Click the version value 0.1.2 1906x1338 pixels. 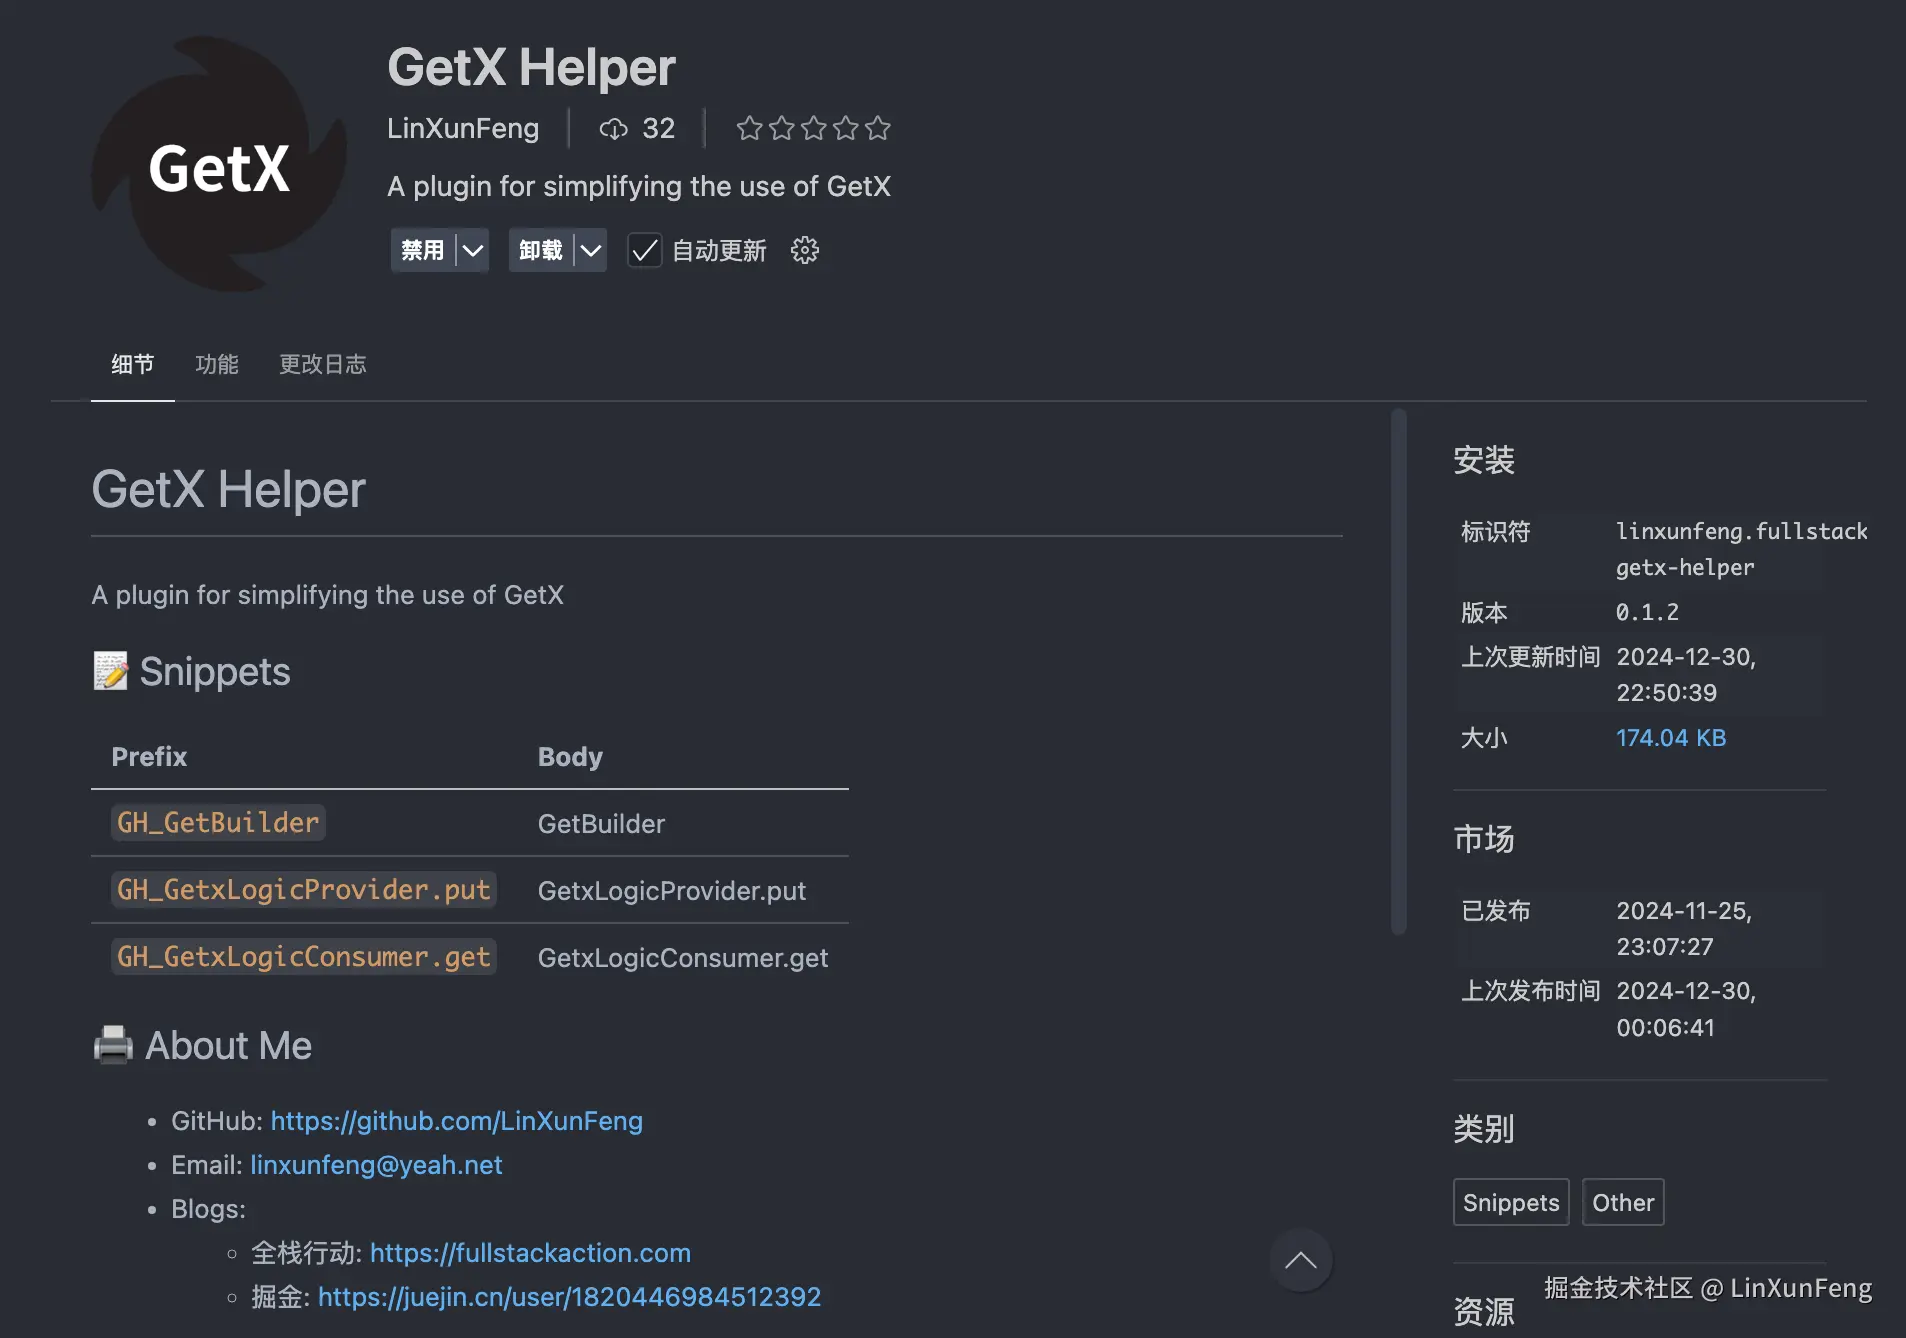(1648, 612)
